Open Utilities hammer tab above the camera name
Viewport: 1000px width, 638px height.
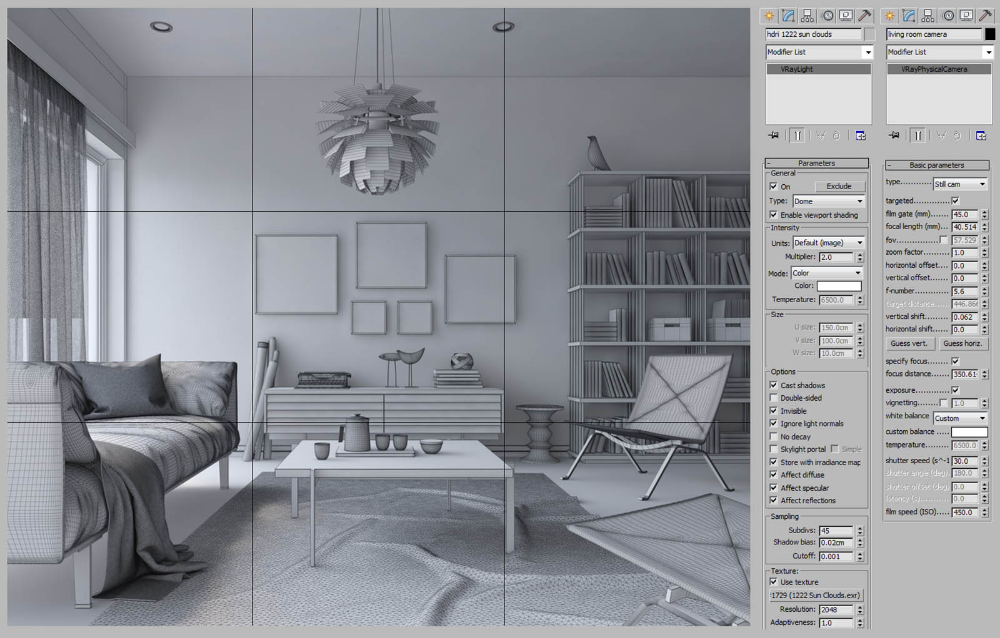point(985,16)
